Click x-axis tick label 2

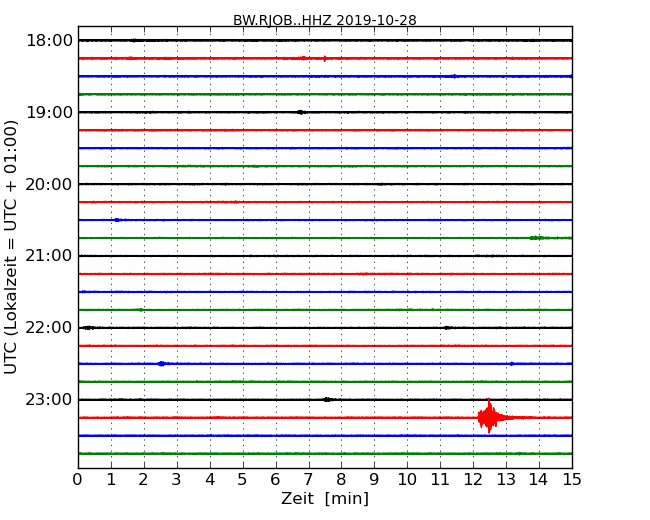[144, 480]
